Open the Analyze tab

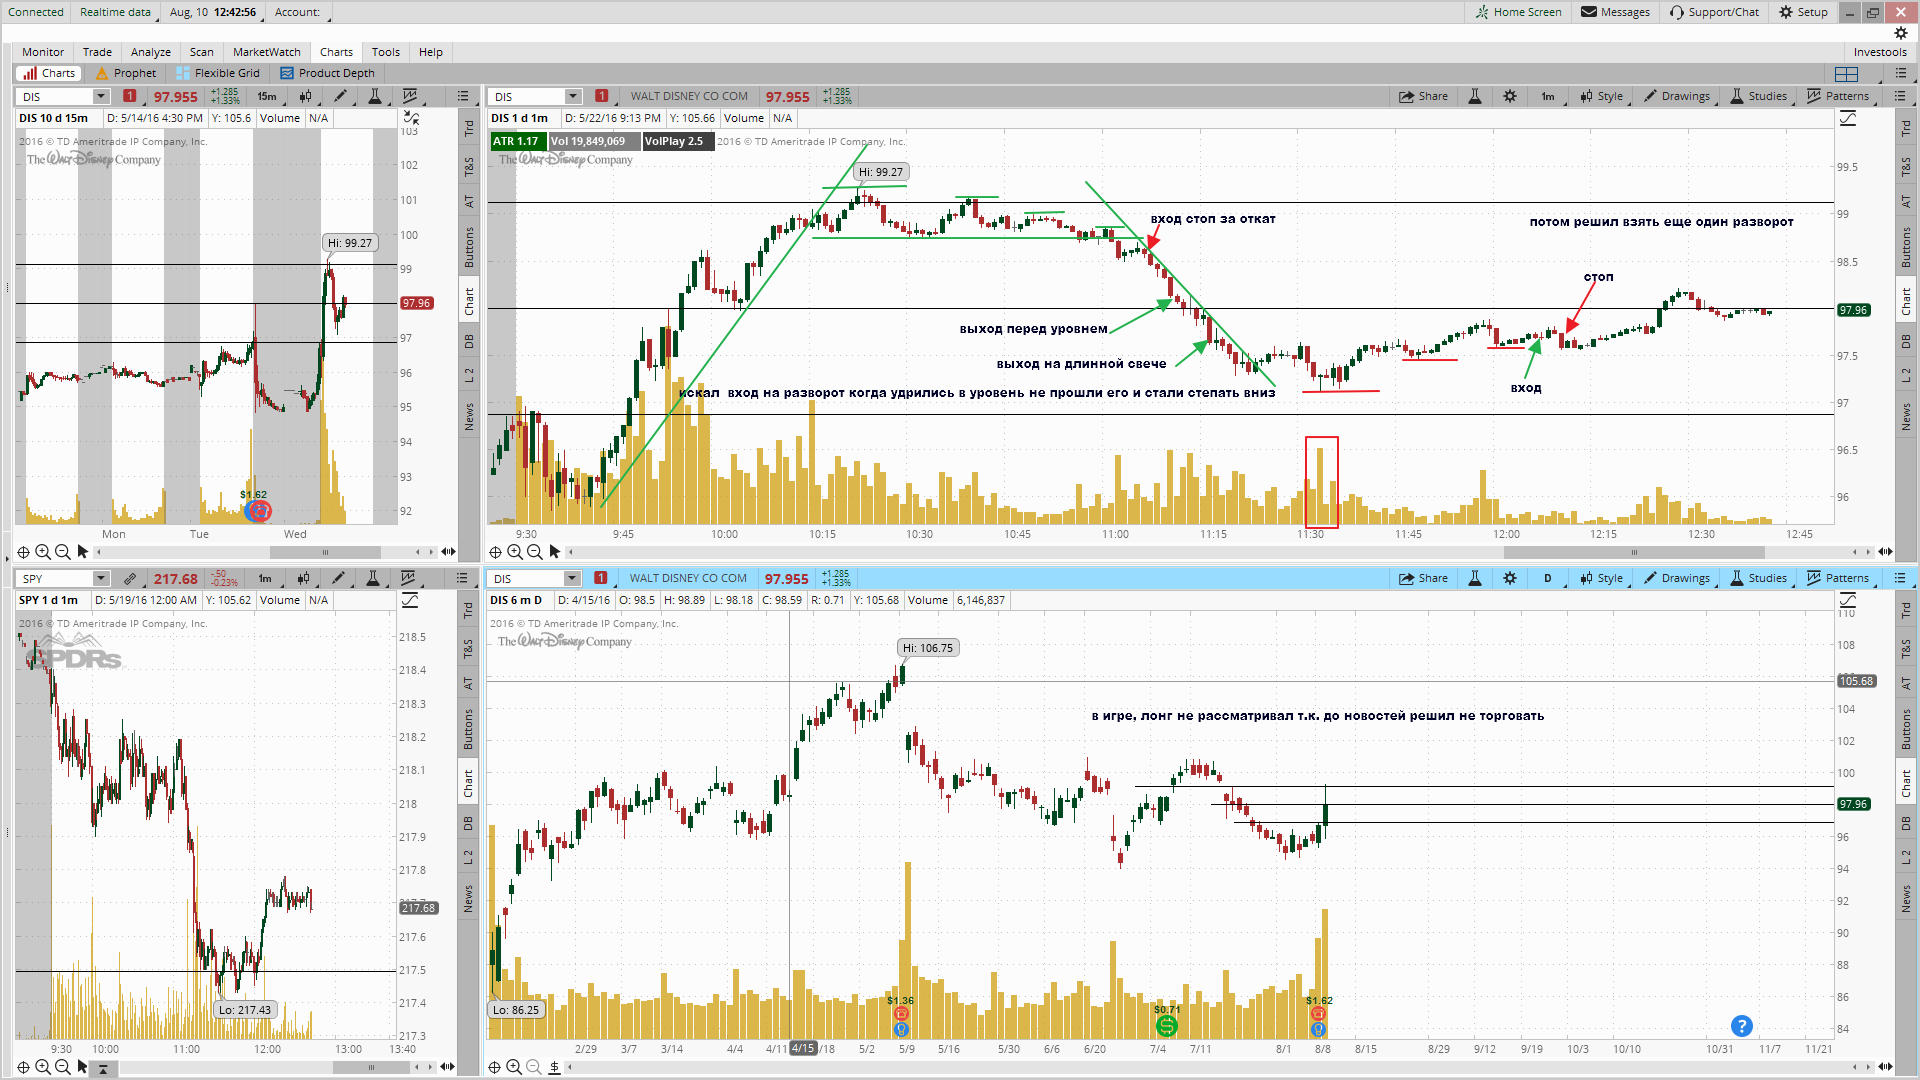[x=151, y=52]
